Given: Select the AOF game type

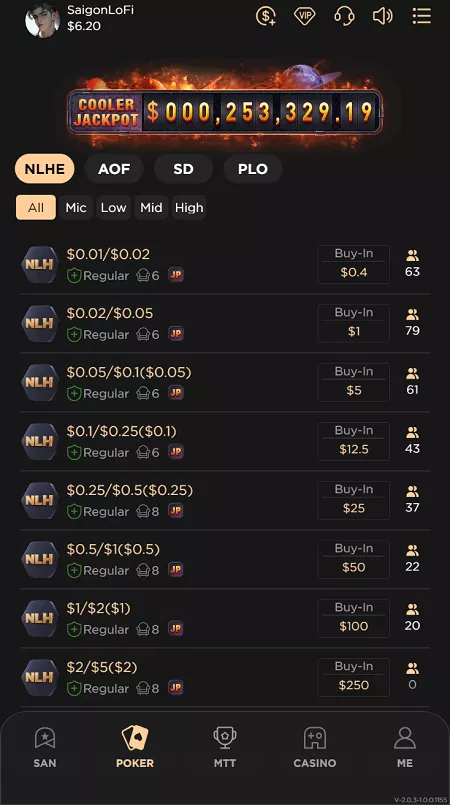Looking at the screenshot, I should tap(114, 169).
